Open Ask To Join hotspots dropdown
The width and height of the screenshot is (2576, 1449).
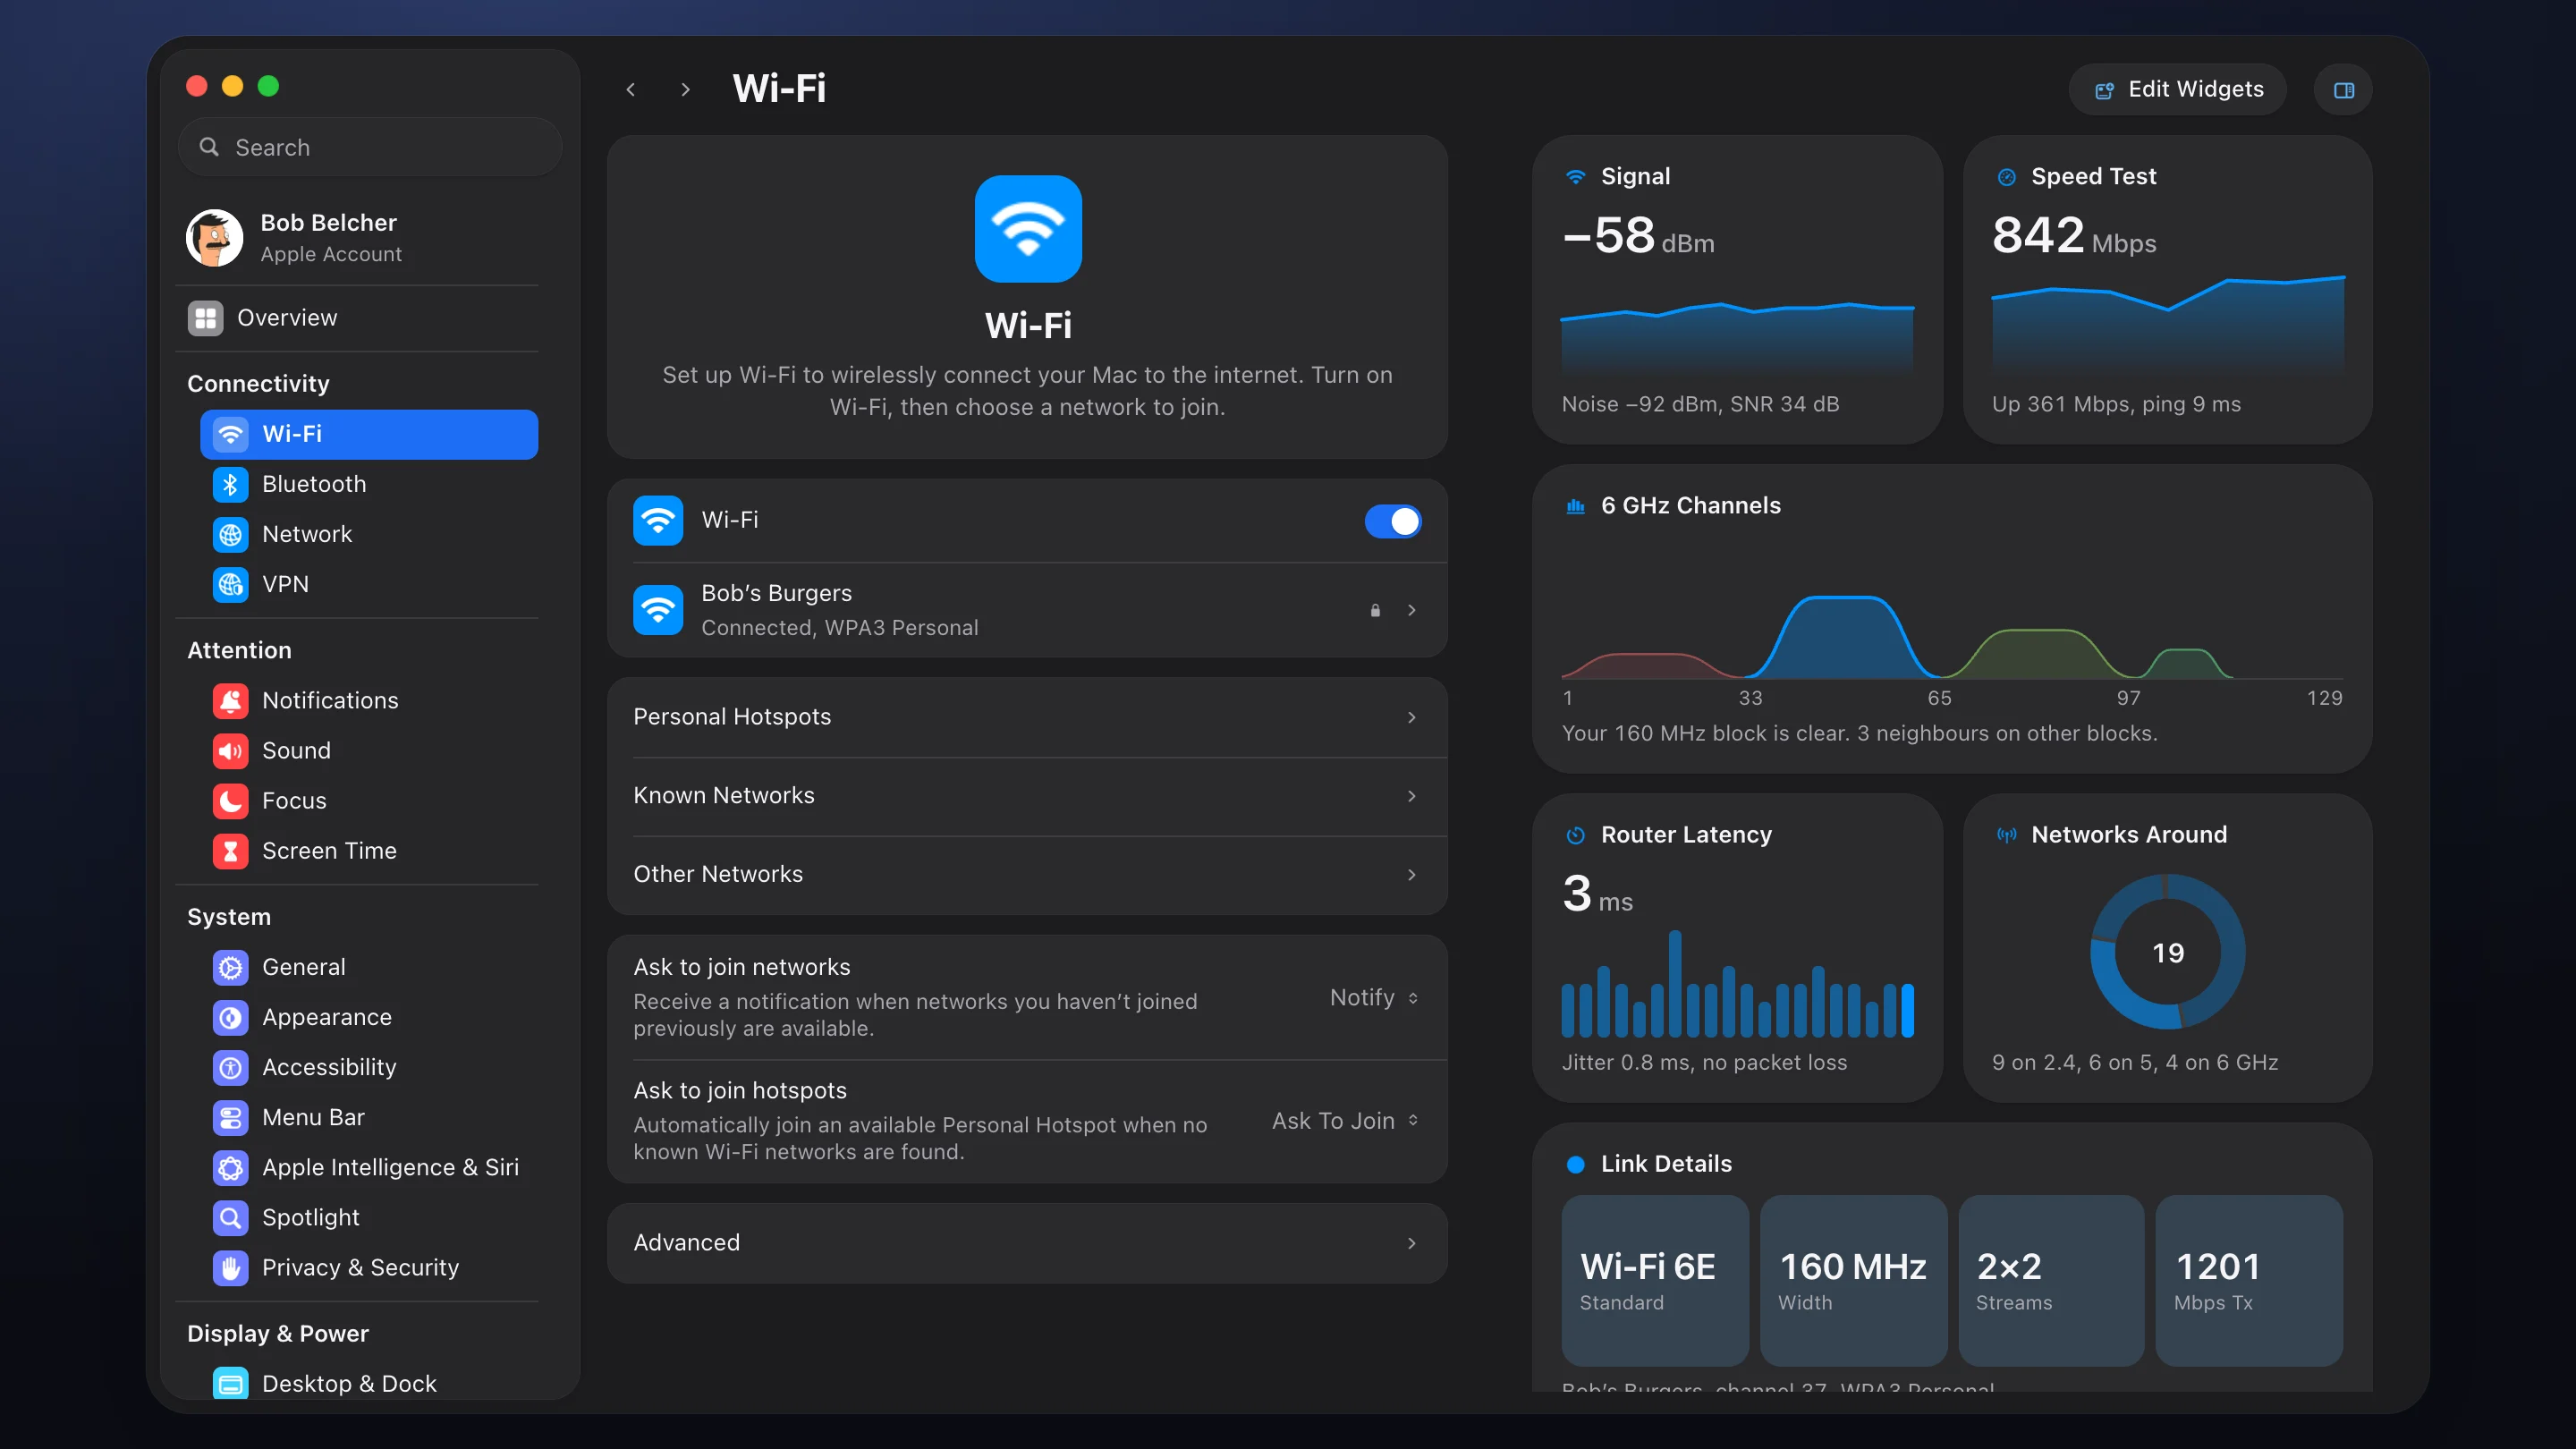coord(1345,1121)
